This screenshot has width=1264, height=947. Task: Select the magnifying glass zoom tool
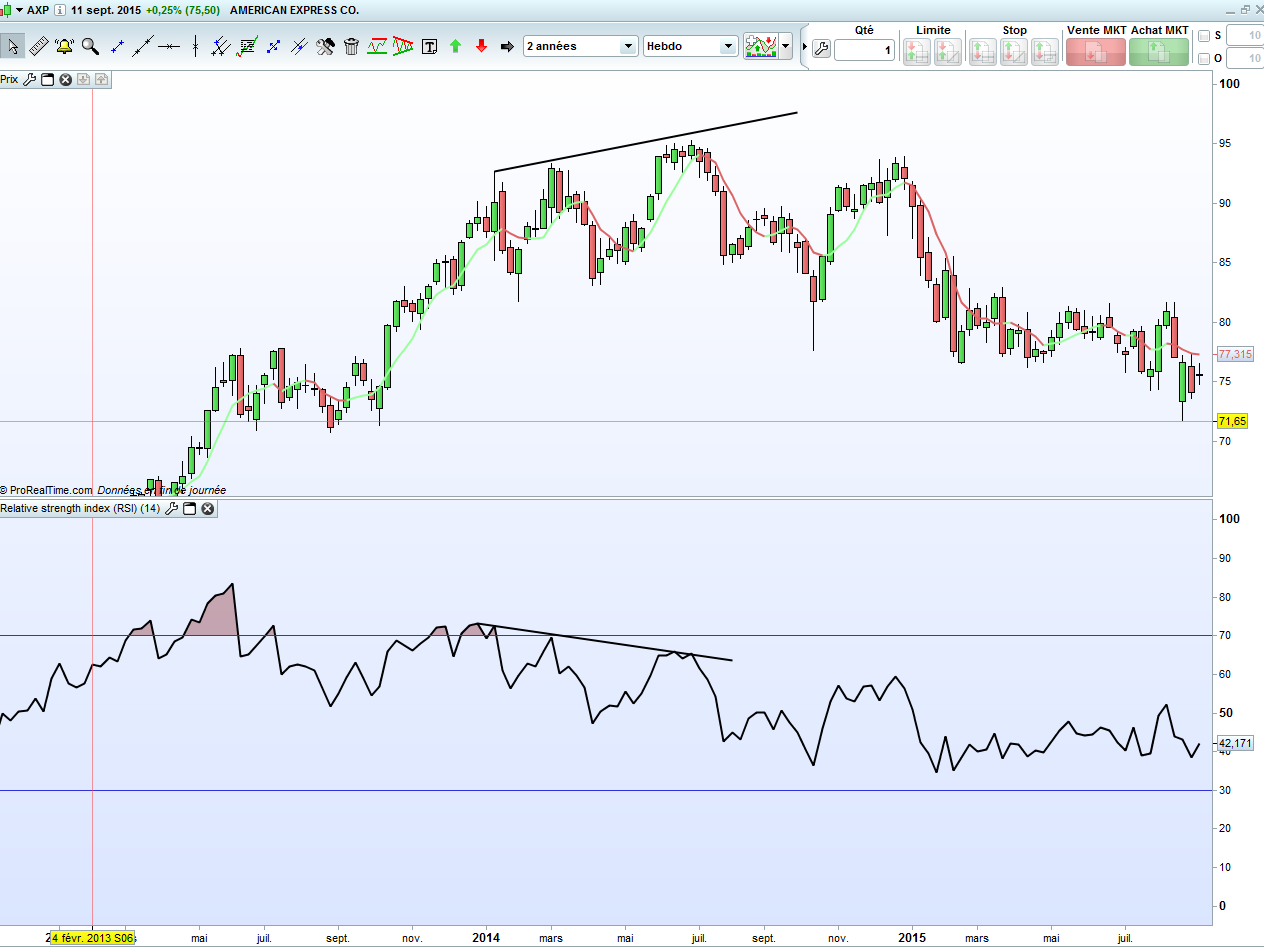point(91,46)
